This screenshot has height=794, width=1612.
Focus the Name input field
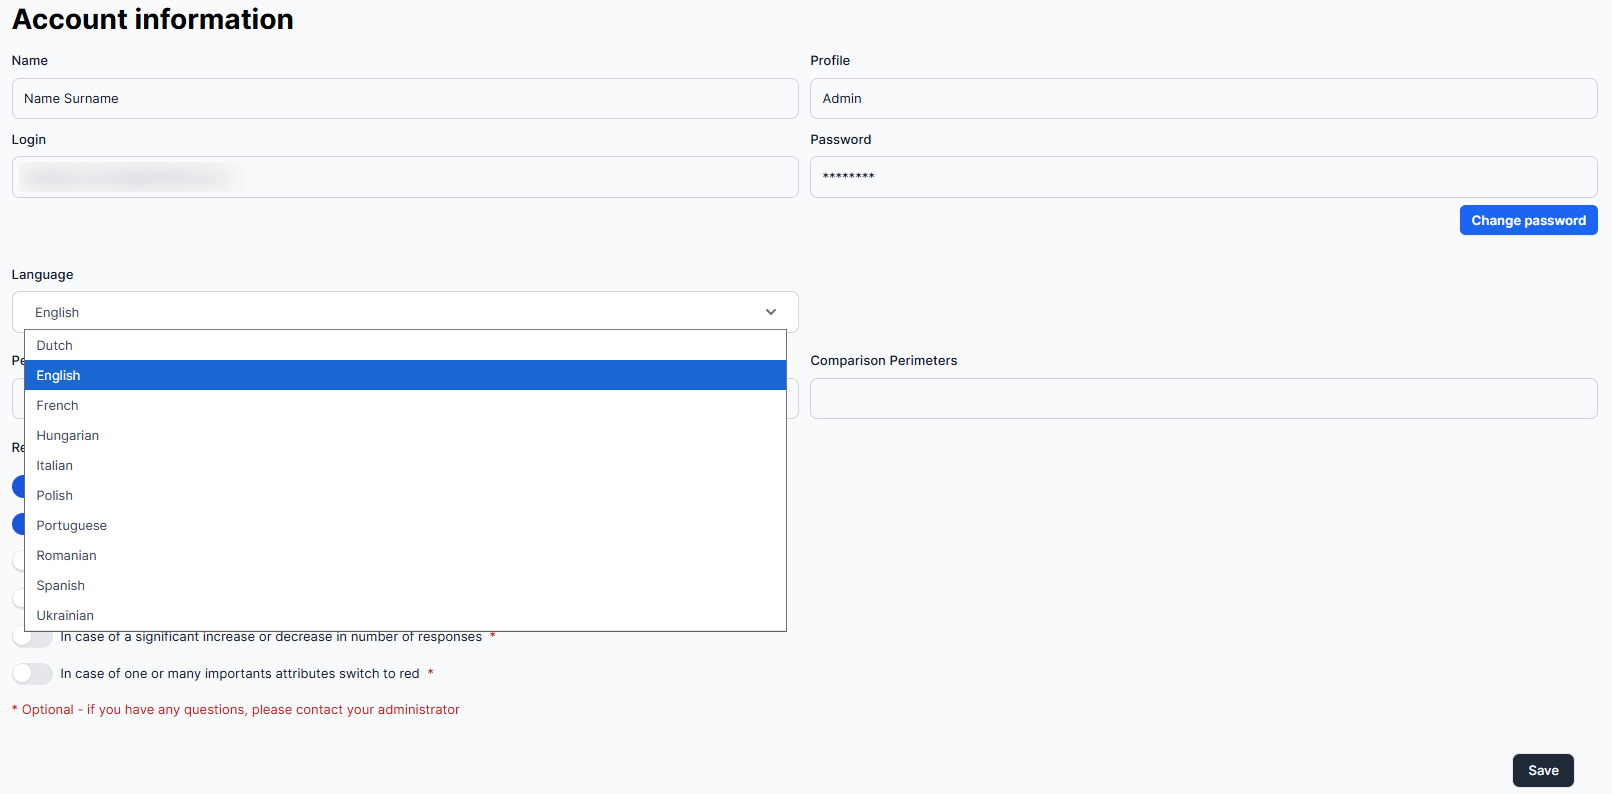(405, 99)
